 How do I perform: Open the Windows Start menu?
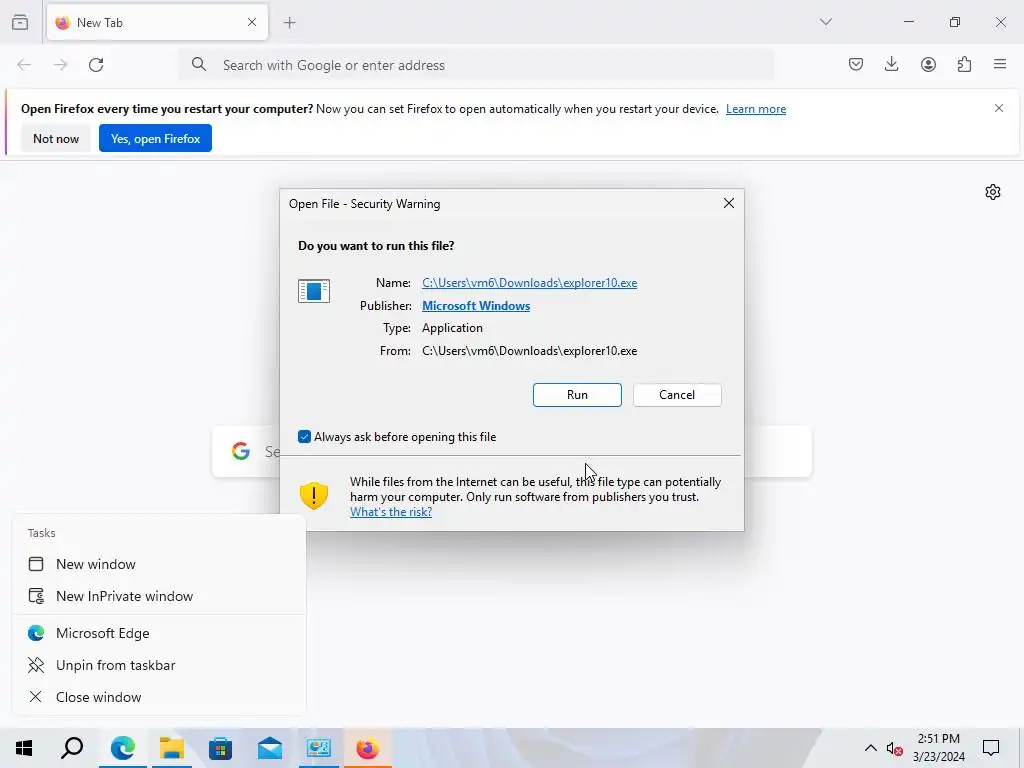pyautogui.click(x=24, y=748)
